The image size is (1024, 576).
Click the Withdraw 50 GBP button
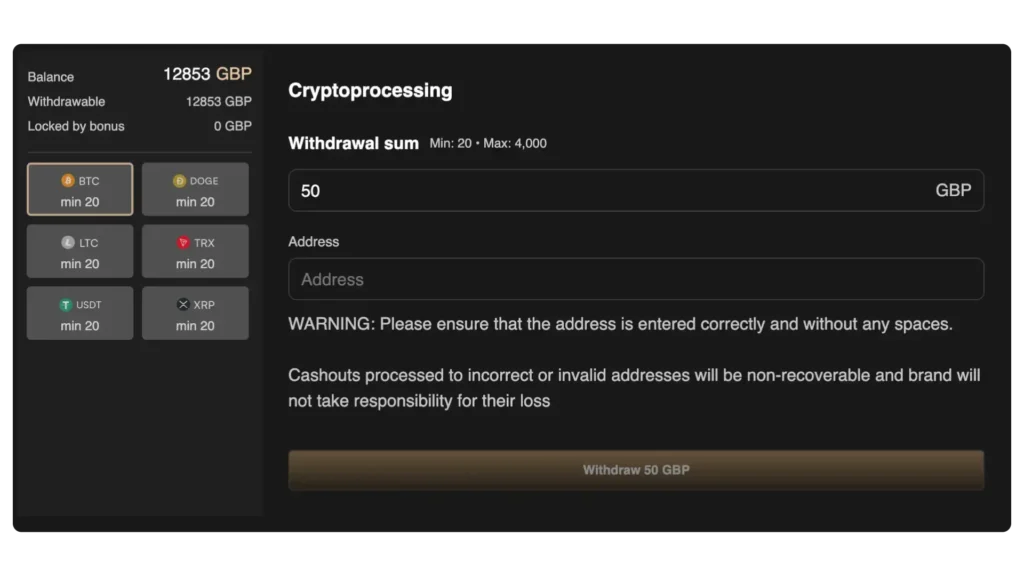(636, 469)
